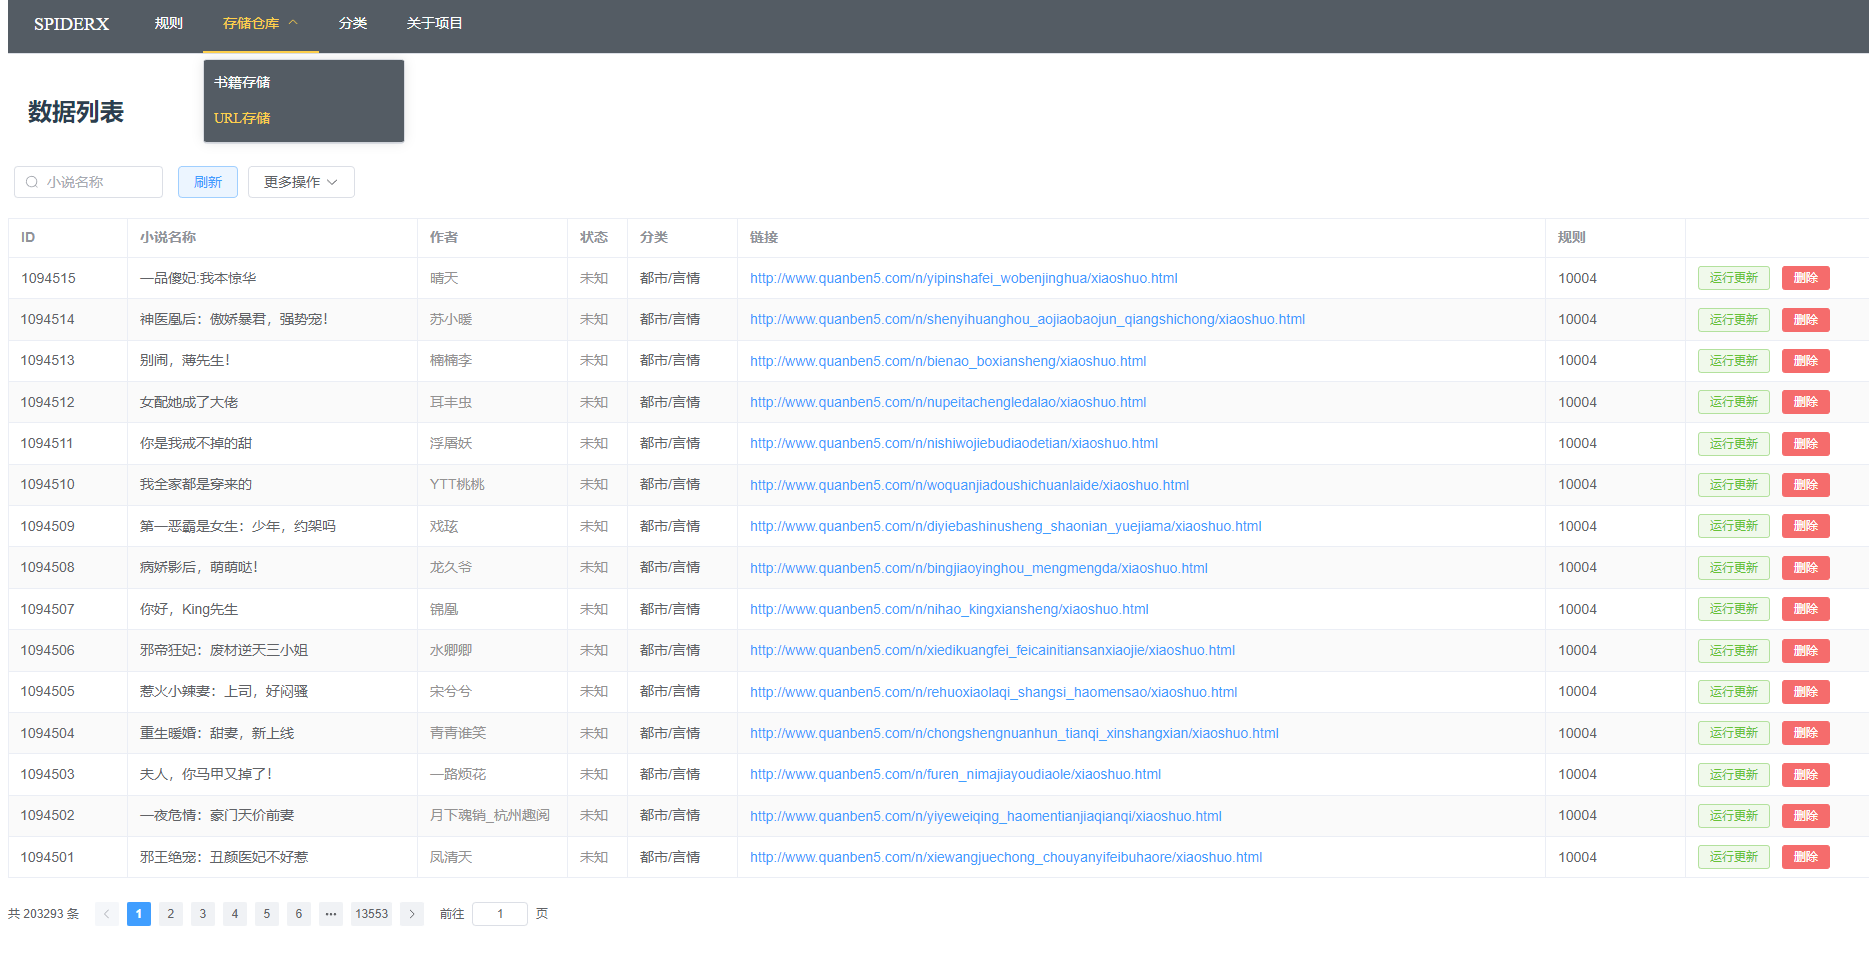1869x969 pixels.
Task: Open the nupeitachengledalao link
Action: (948, 402)
